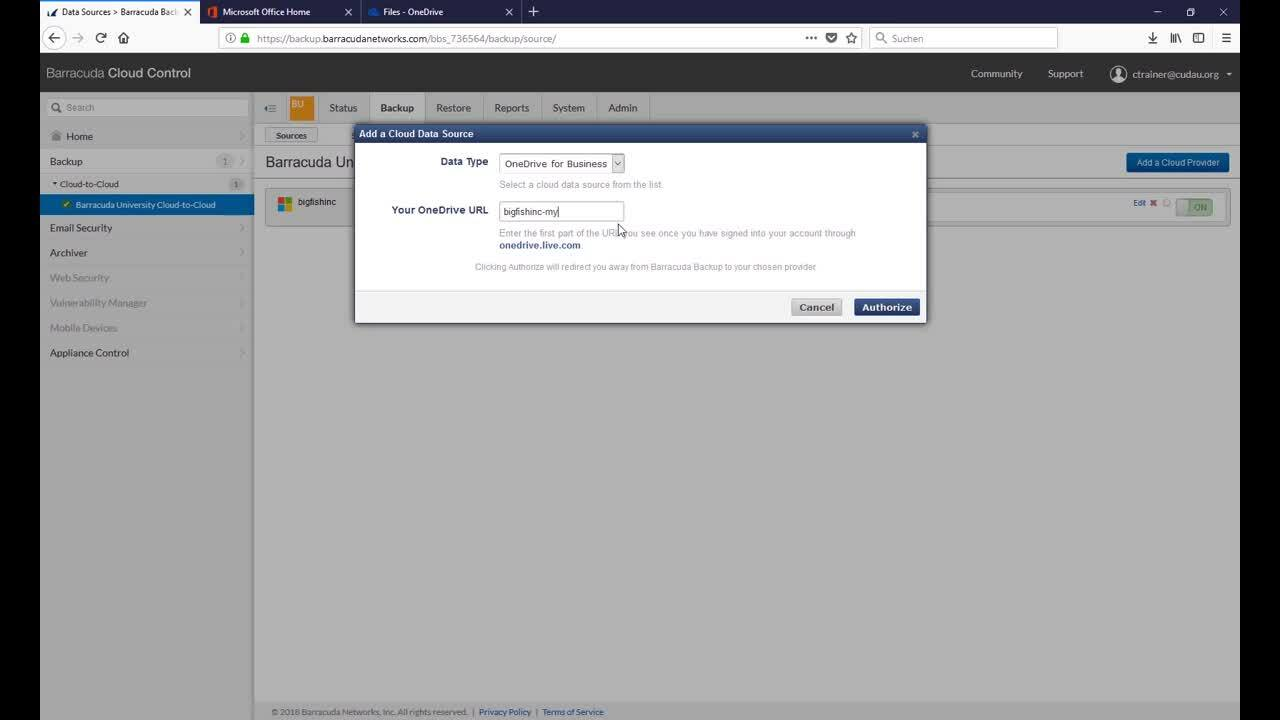Open the onedrive.live.com link

539,245
